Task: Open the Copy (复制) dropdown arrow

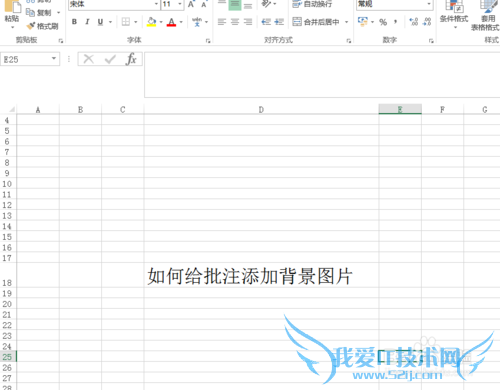Action: [59, 13]
